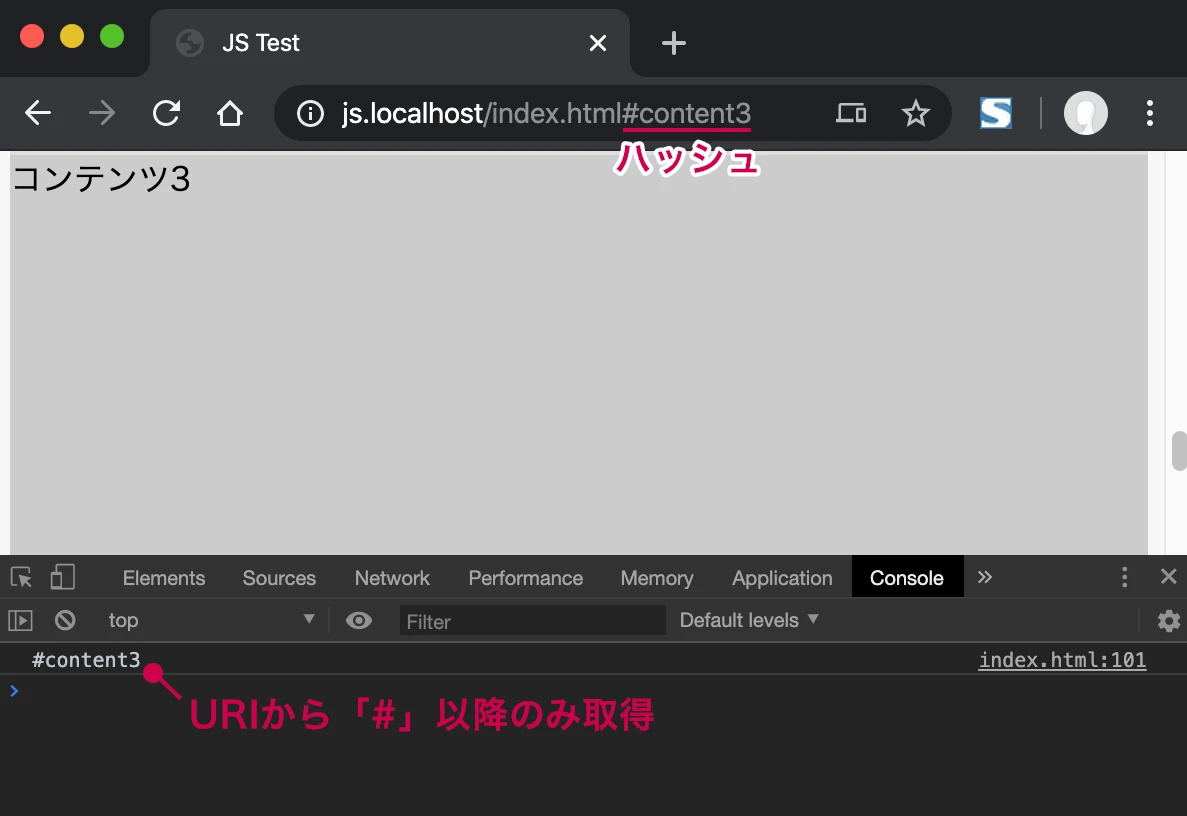Screen dimensions: 1187x816
Task: Switch to the Elements panel
Action: [x=164, y=578]
